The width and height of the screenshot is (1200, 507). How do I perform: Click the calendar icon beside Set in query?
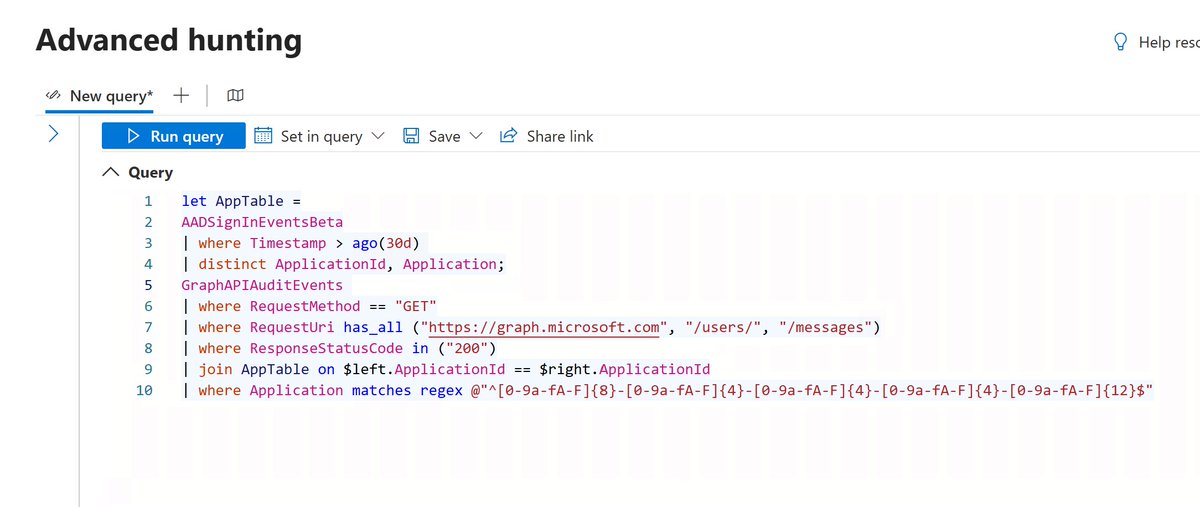263,135
